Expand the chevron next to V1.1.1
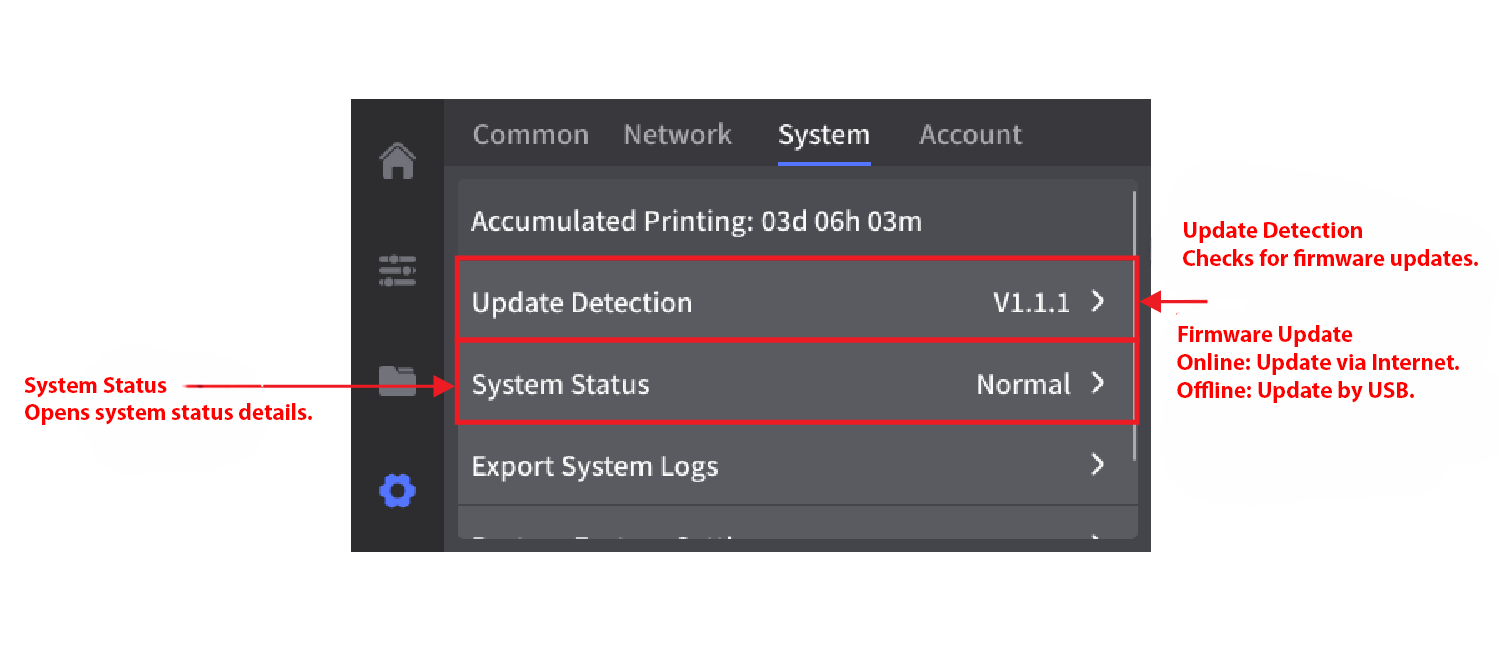 1097,299
